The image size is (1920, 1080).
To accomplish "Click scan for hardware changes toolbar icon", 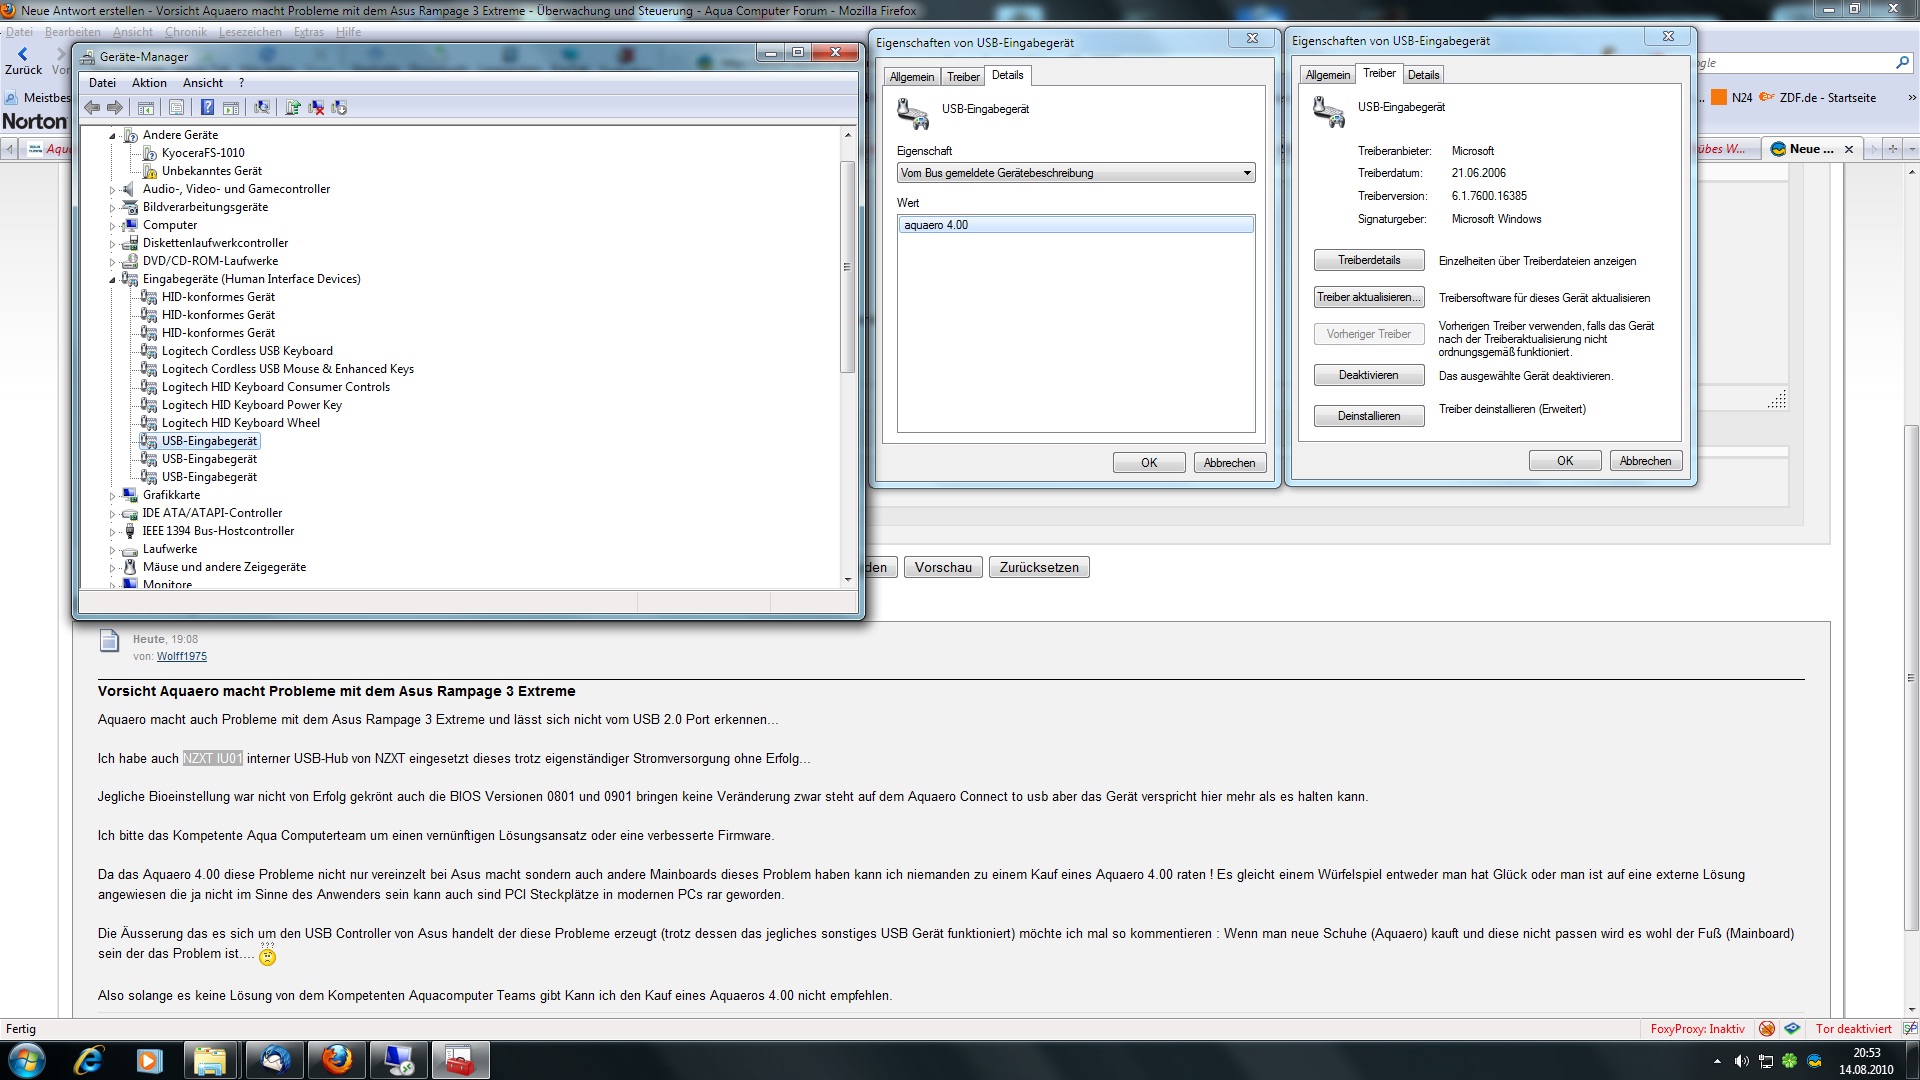I will pos(262,108).
